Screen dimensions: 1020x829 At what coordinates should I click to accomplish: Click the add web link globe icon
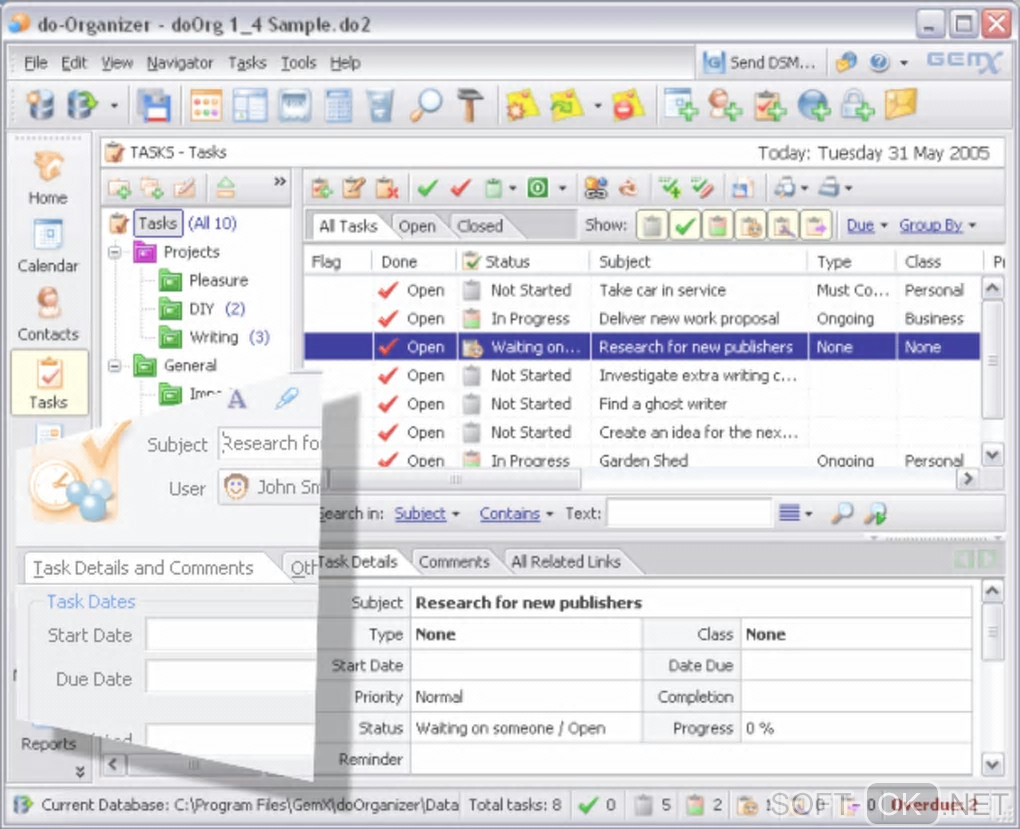(814, 105)
